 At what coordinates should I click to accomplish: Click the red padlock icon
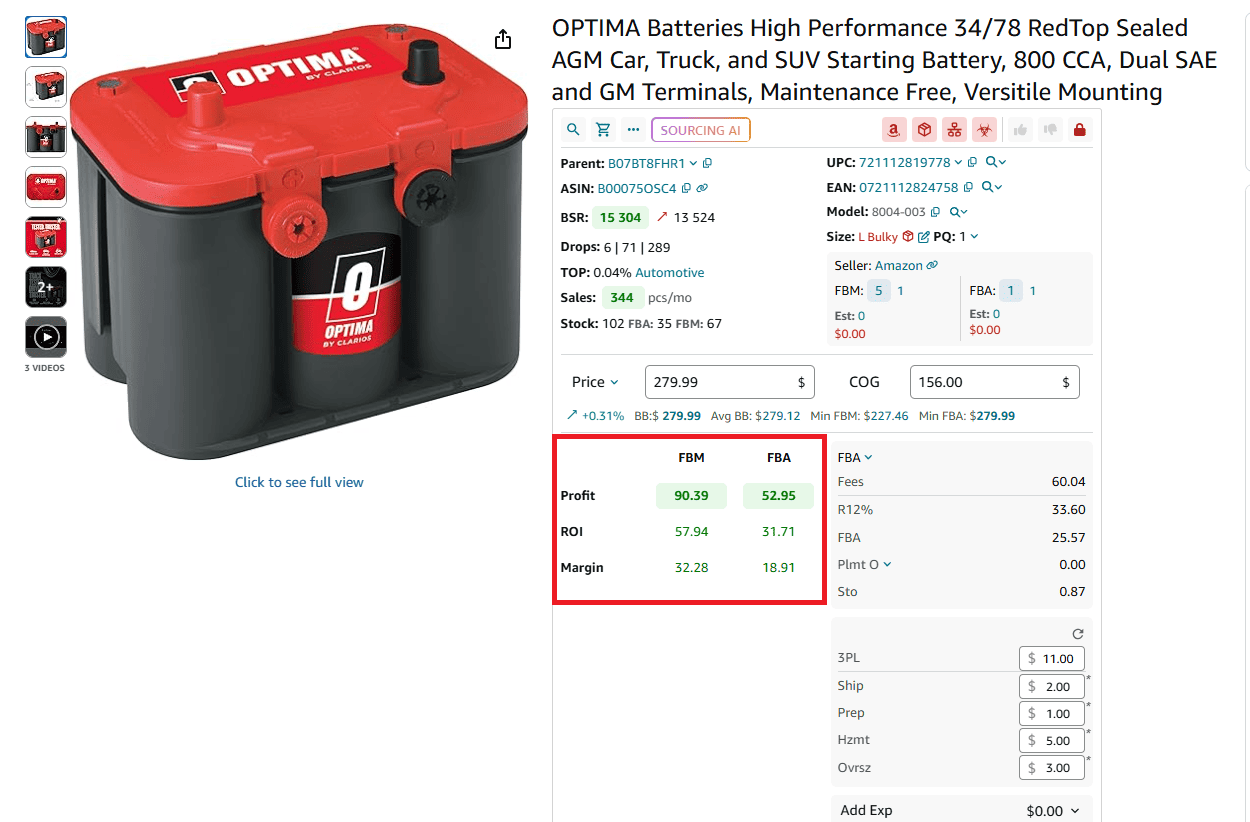click(x=1079, y=130)
